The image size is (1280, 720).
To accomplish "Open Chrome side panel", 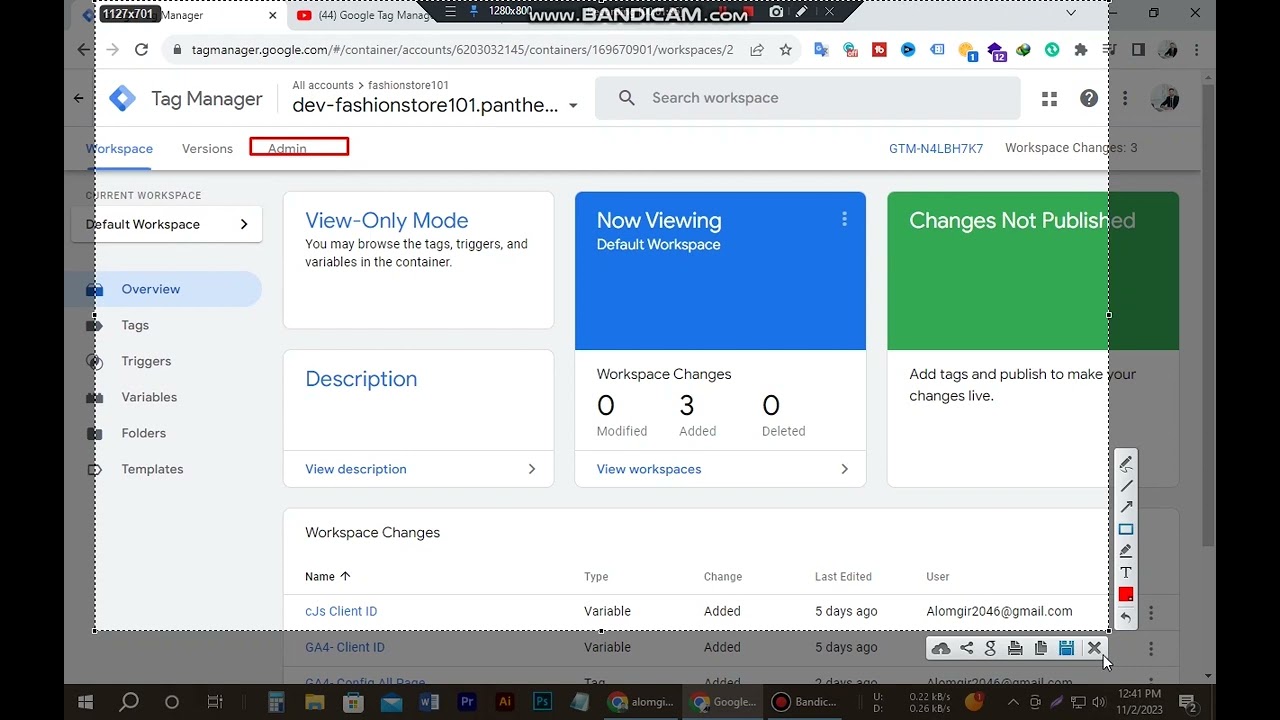I will (x=1138, y=49).
